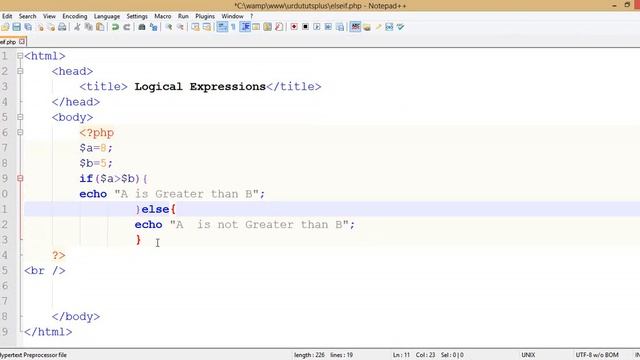Toggle Word wrap toolbar button

coord(222,27)
